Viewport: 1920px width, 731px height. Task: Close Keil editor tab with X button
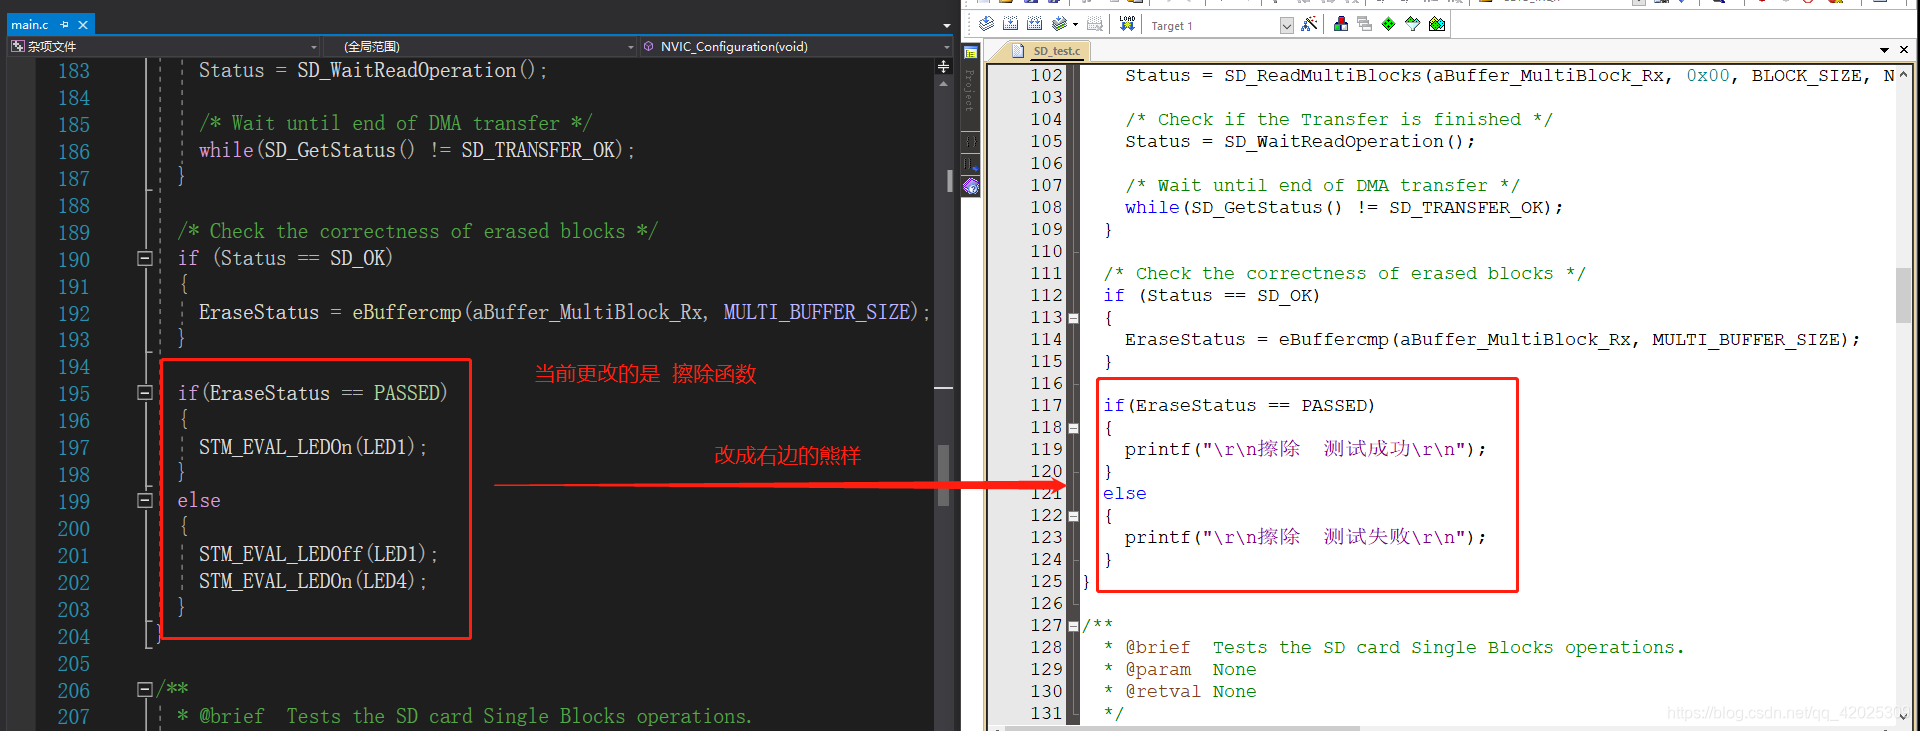(x=1903, y=50)
